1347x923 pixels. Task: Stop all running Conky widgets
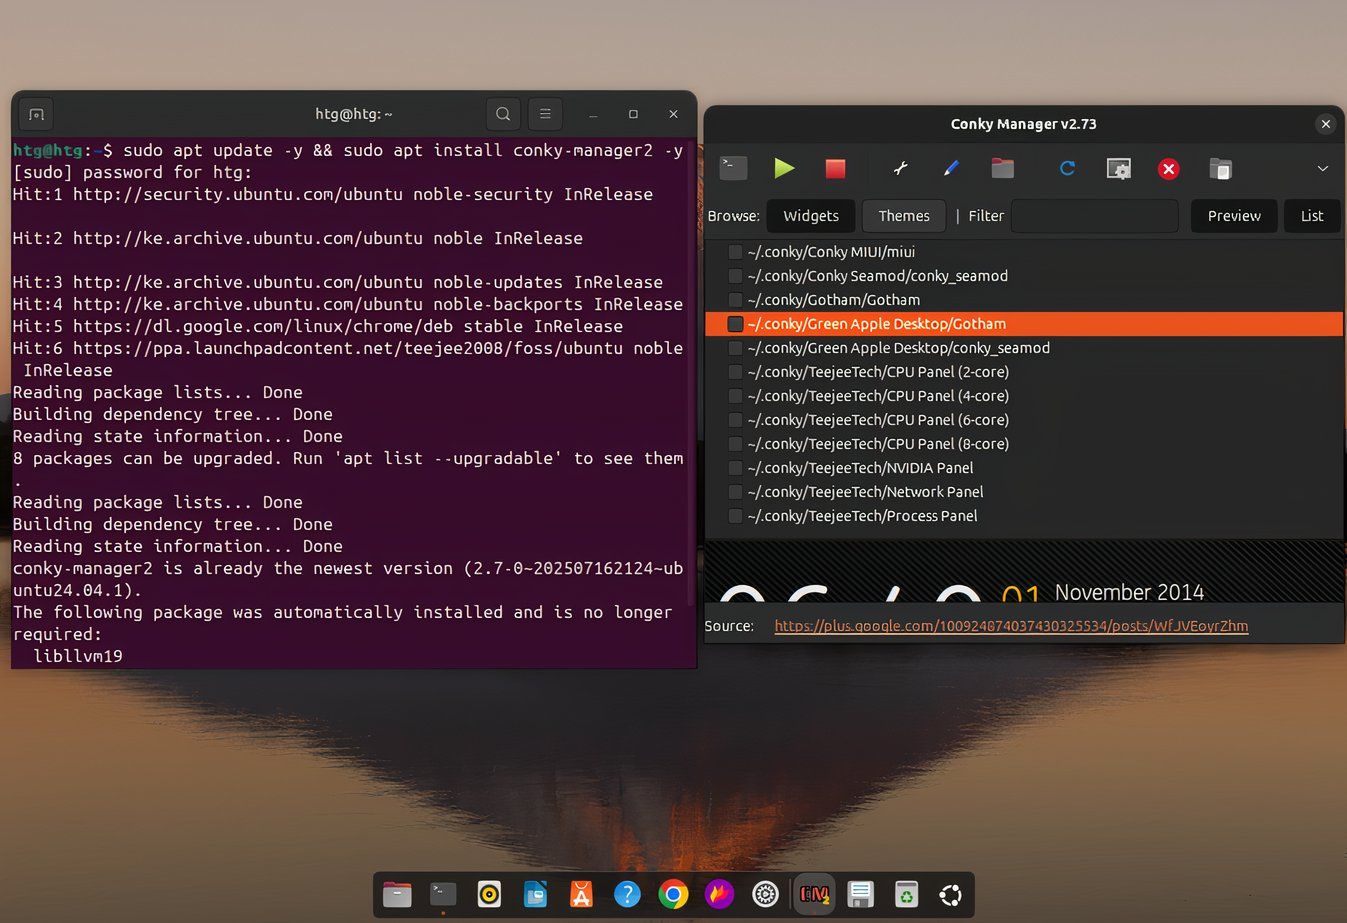[x=834, y=168]
